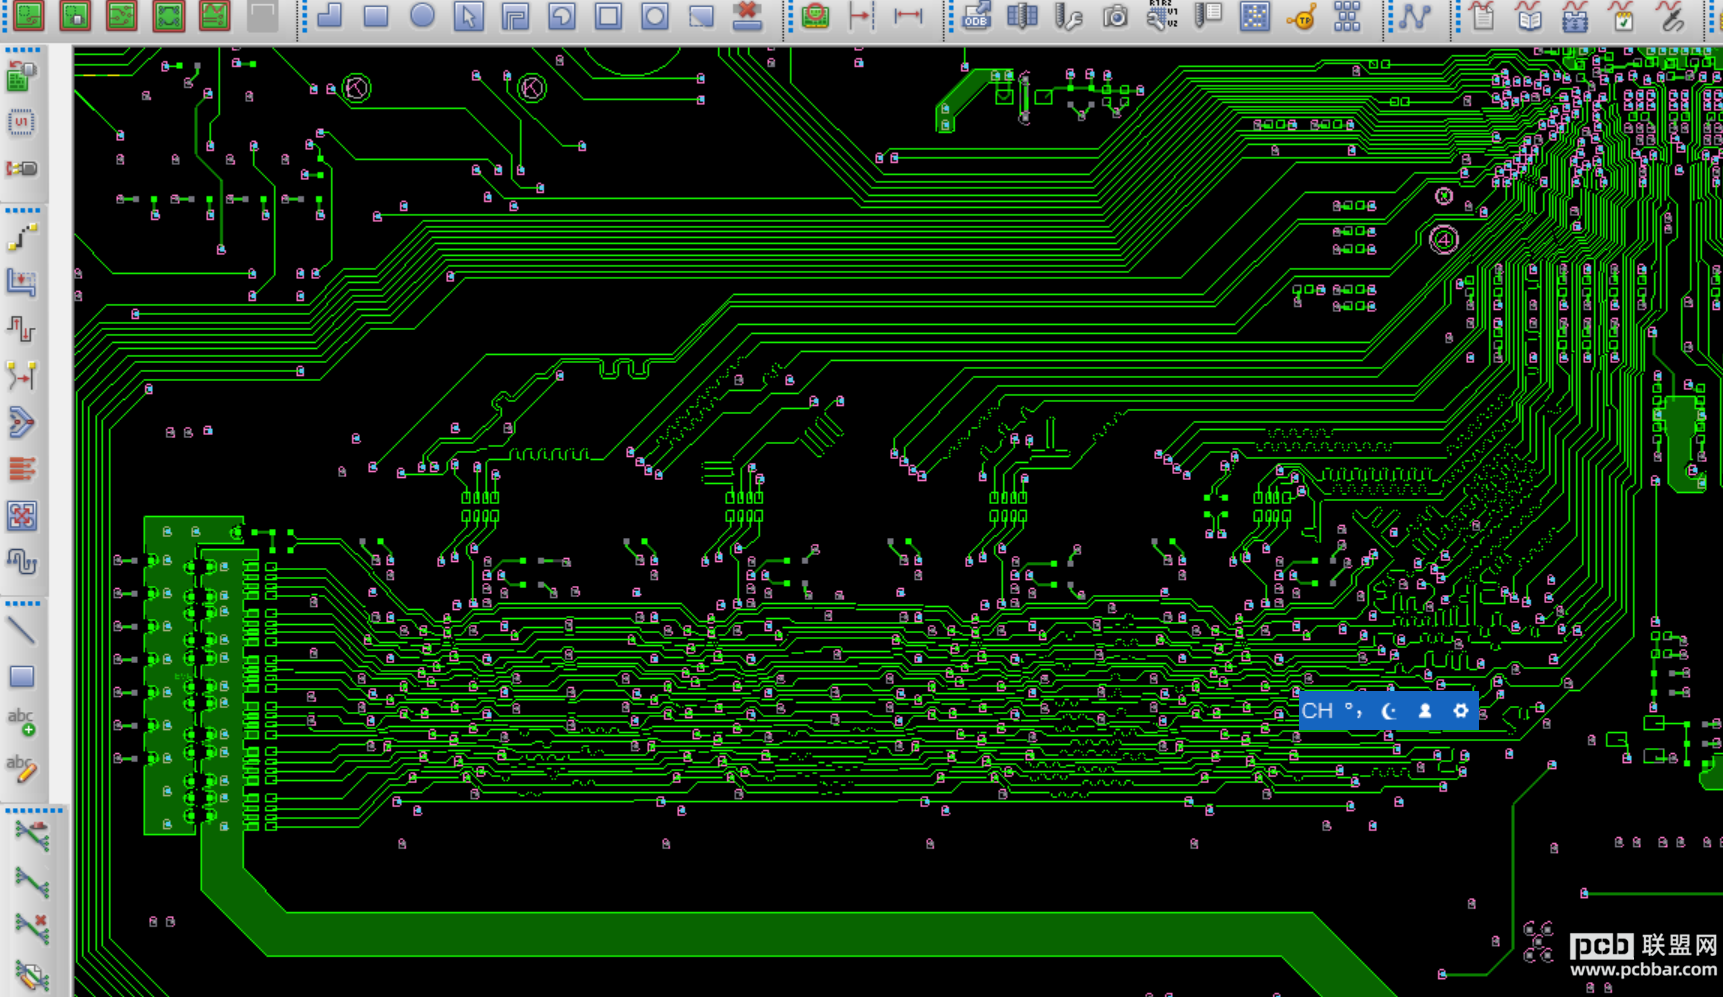The width and height of the screenshot is (1723, 997).
Task: Click the Shape Void Circle icon
Action: tap(655, 16)
